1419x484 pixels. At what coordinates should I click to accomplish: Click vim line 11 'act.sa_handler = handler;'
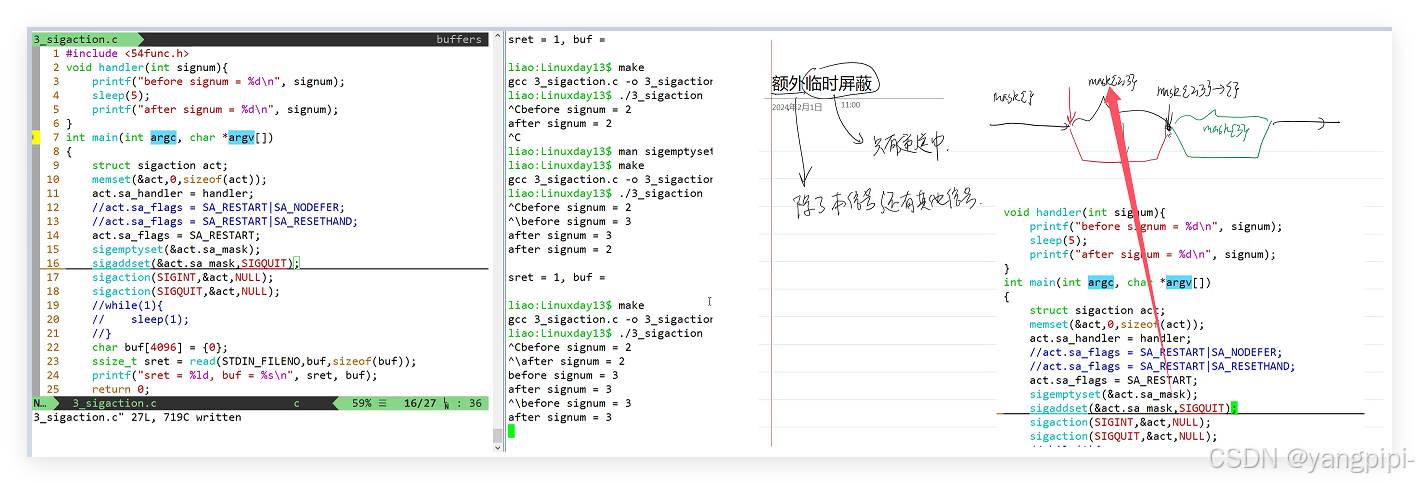click(173, 194)
